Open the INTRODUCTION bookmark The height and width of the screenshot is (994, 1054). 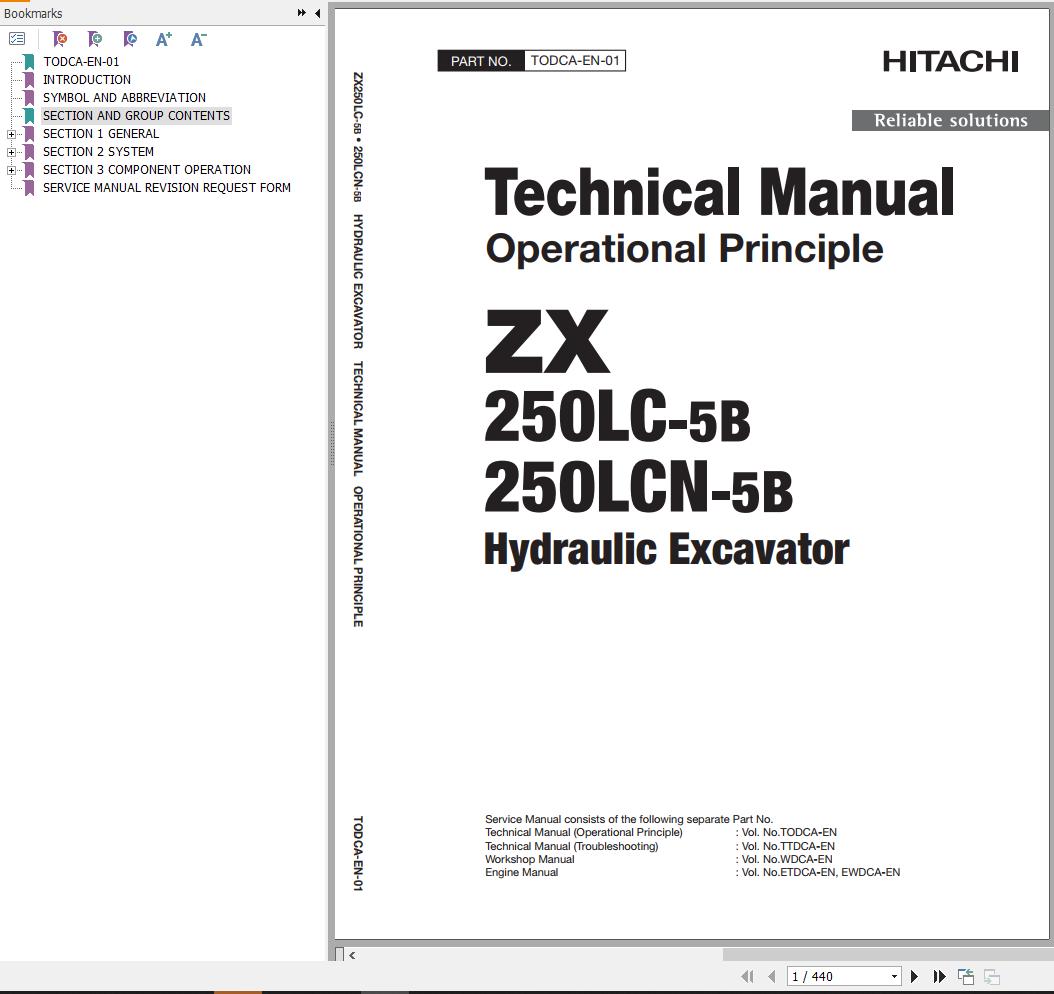(87, 80)
